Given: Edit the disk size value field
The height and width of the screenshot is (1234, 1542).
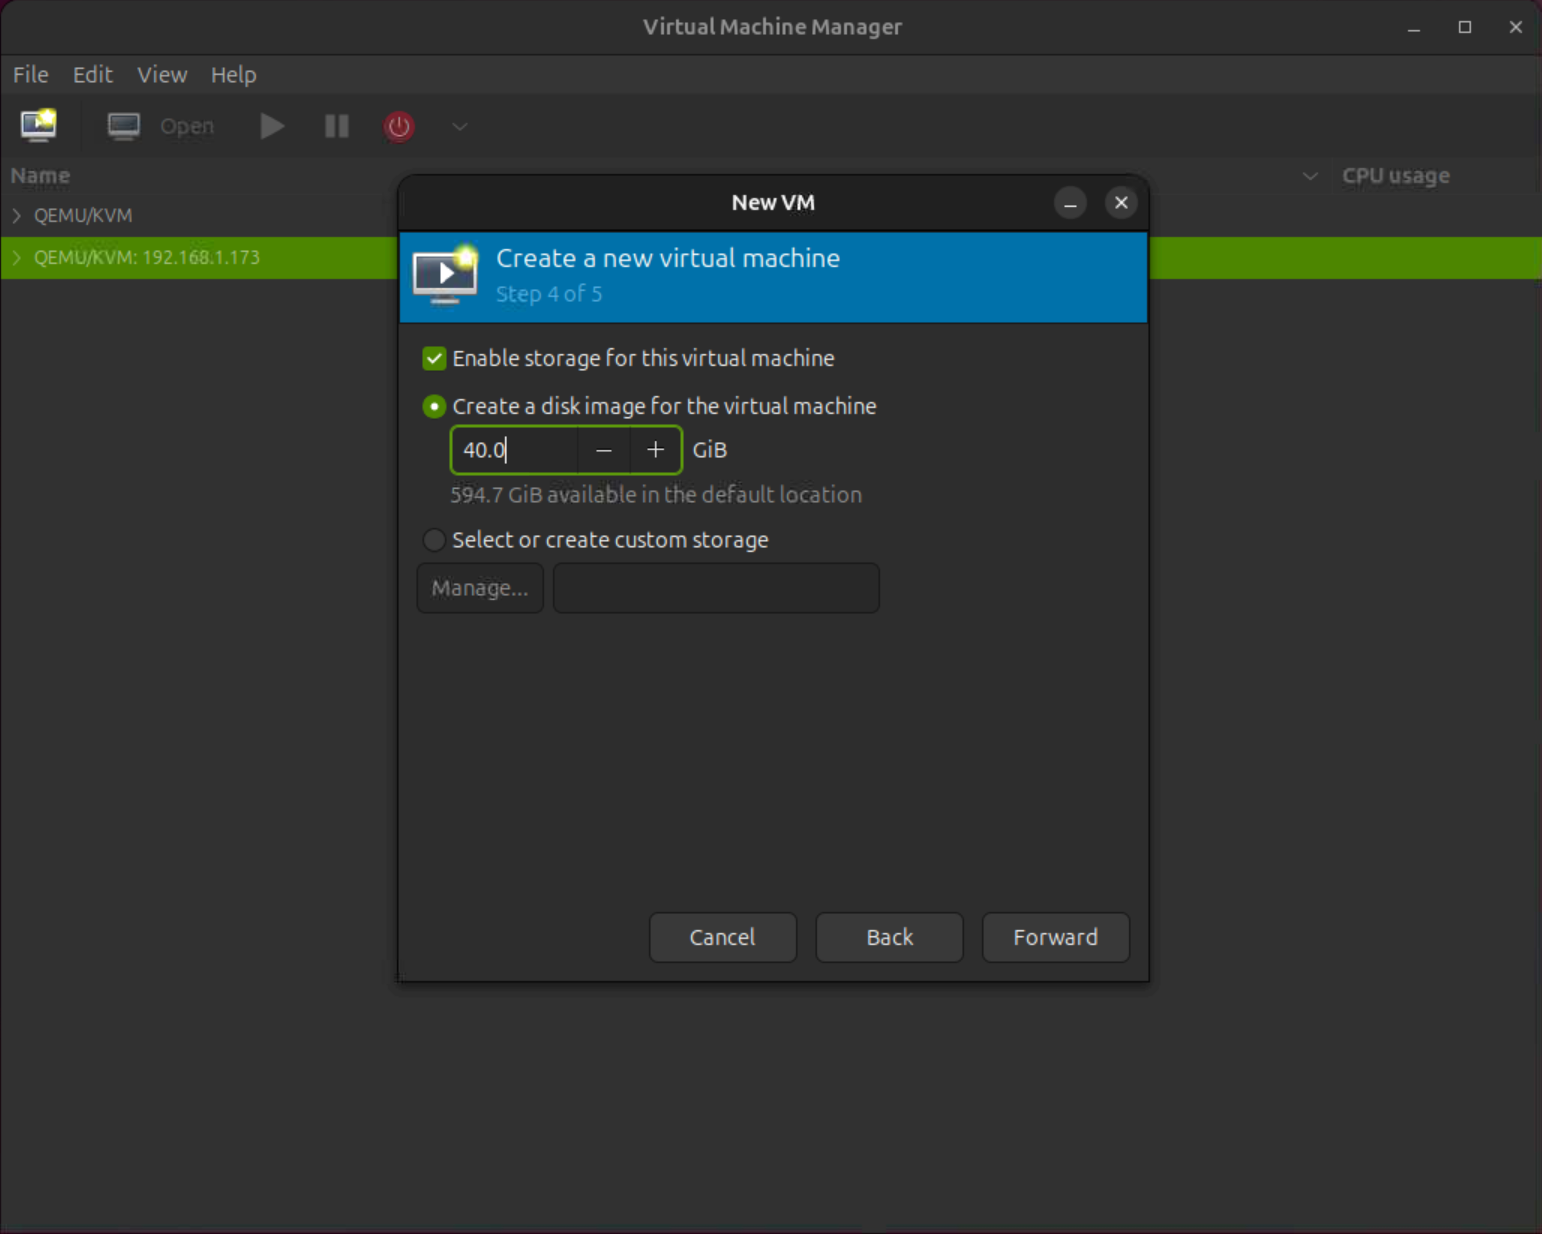Looking at the screenshot, I should click(514, 450).
